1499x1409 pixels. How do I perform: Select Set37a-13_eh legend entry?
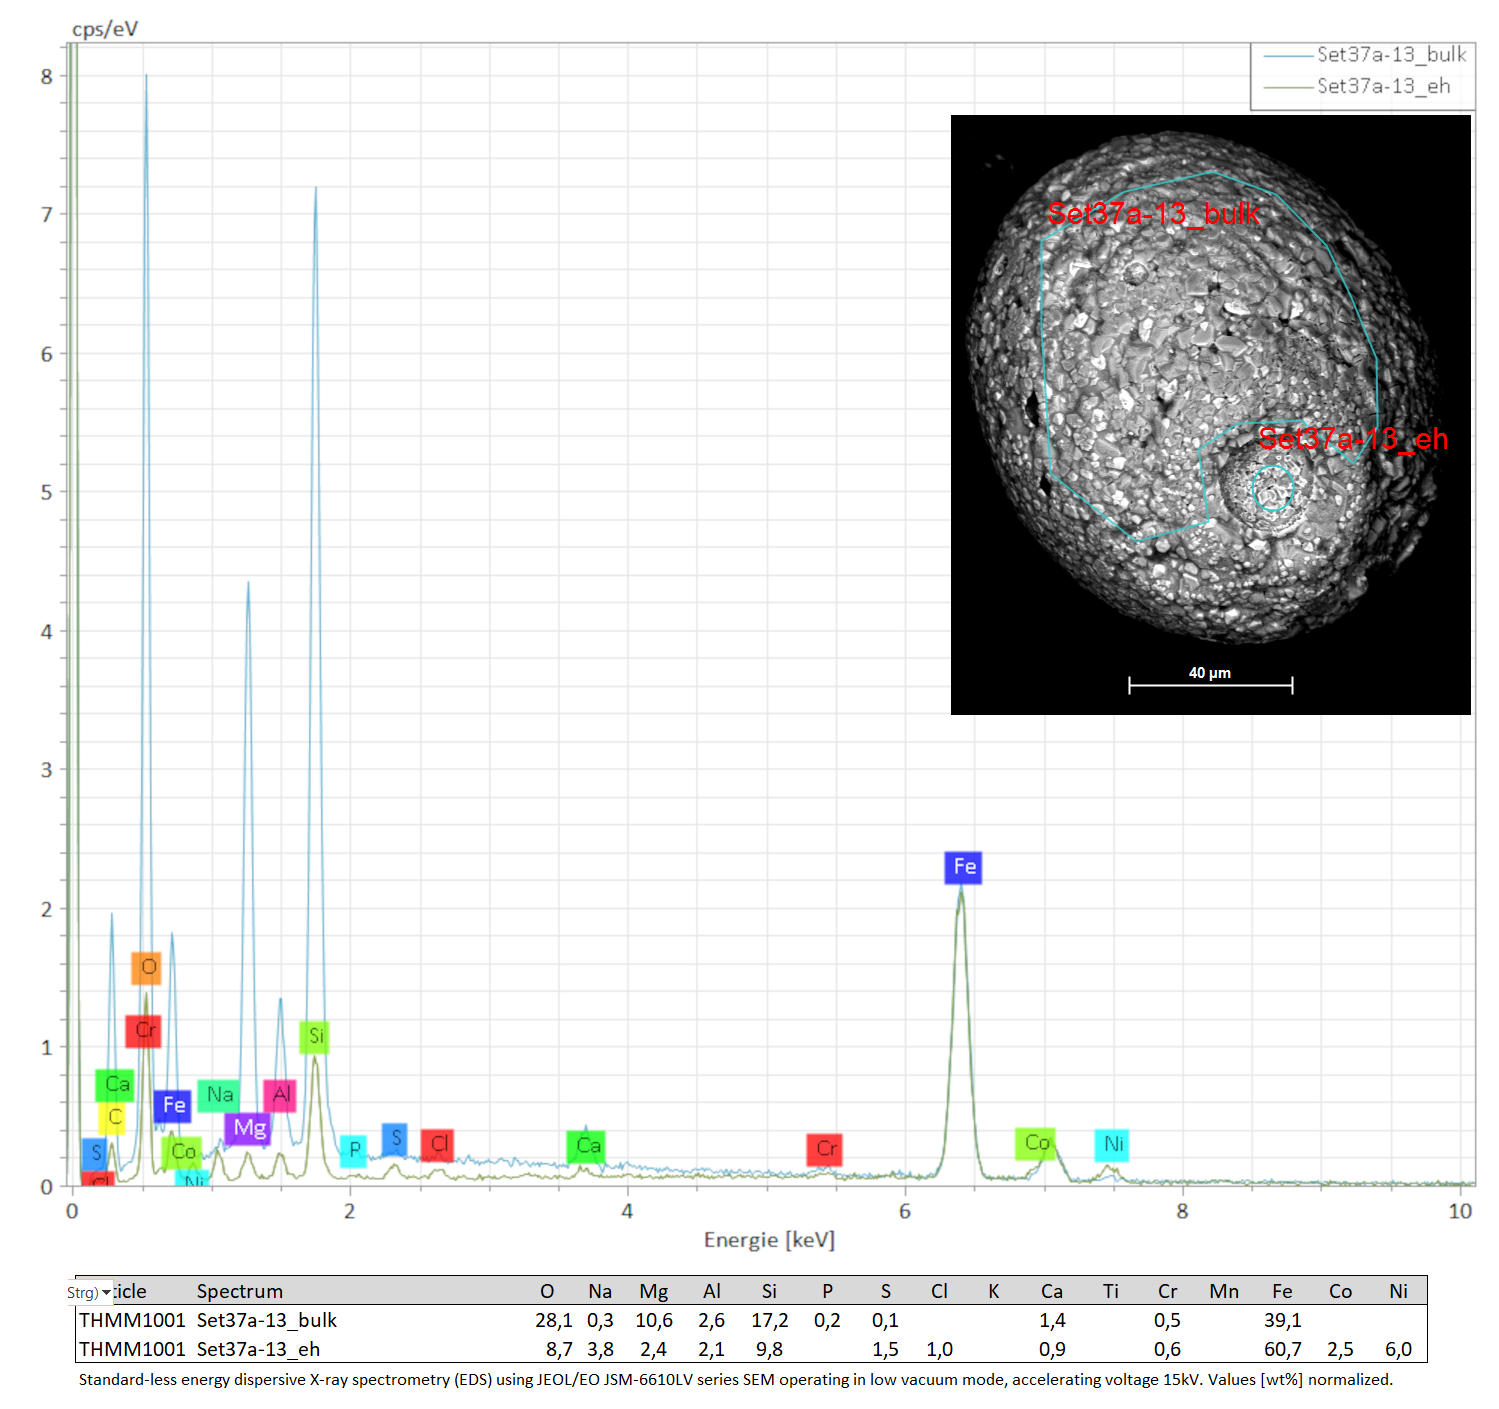coord(1356,87)
